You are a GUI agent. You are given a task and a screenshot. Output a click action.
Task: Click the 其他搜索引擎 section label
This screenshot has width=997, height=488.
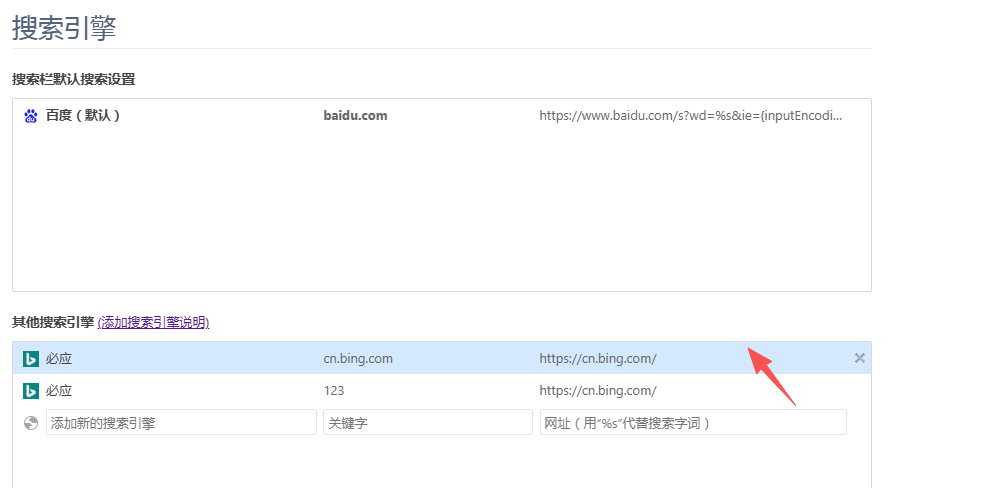pyautogui.click(x=53, y=323)
